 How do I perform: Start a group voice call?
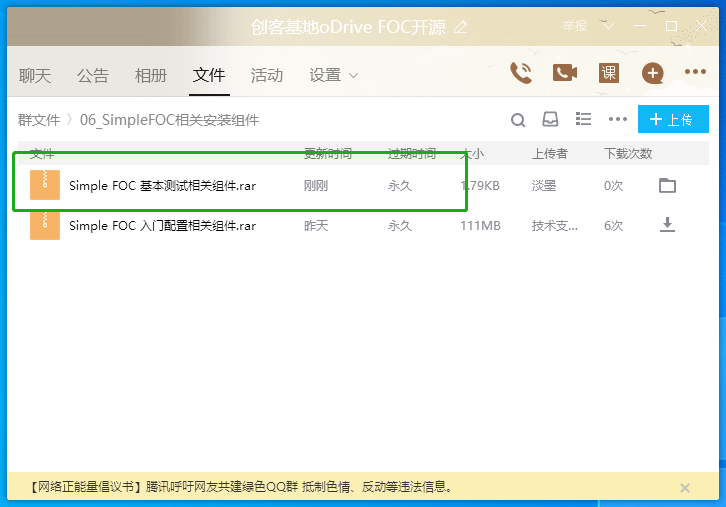[521, 73]
